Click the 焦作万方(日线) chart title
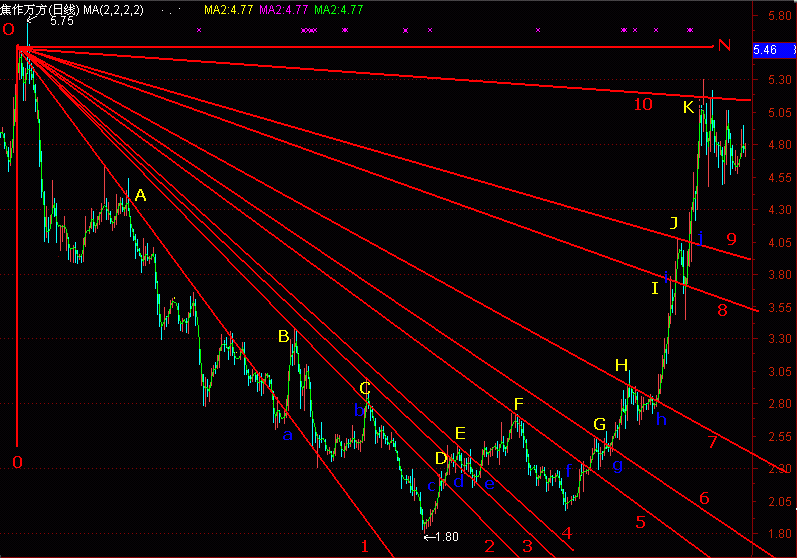Image resolution: width=797 pixels, height=558 pixels. click(x=40, y=10)
